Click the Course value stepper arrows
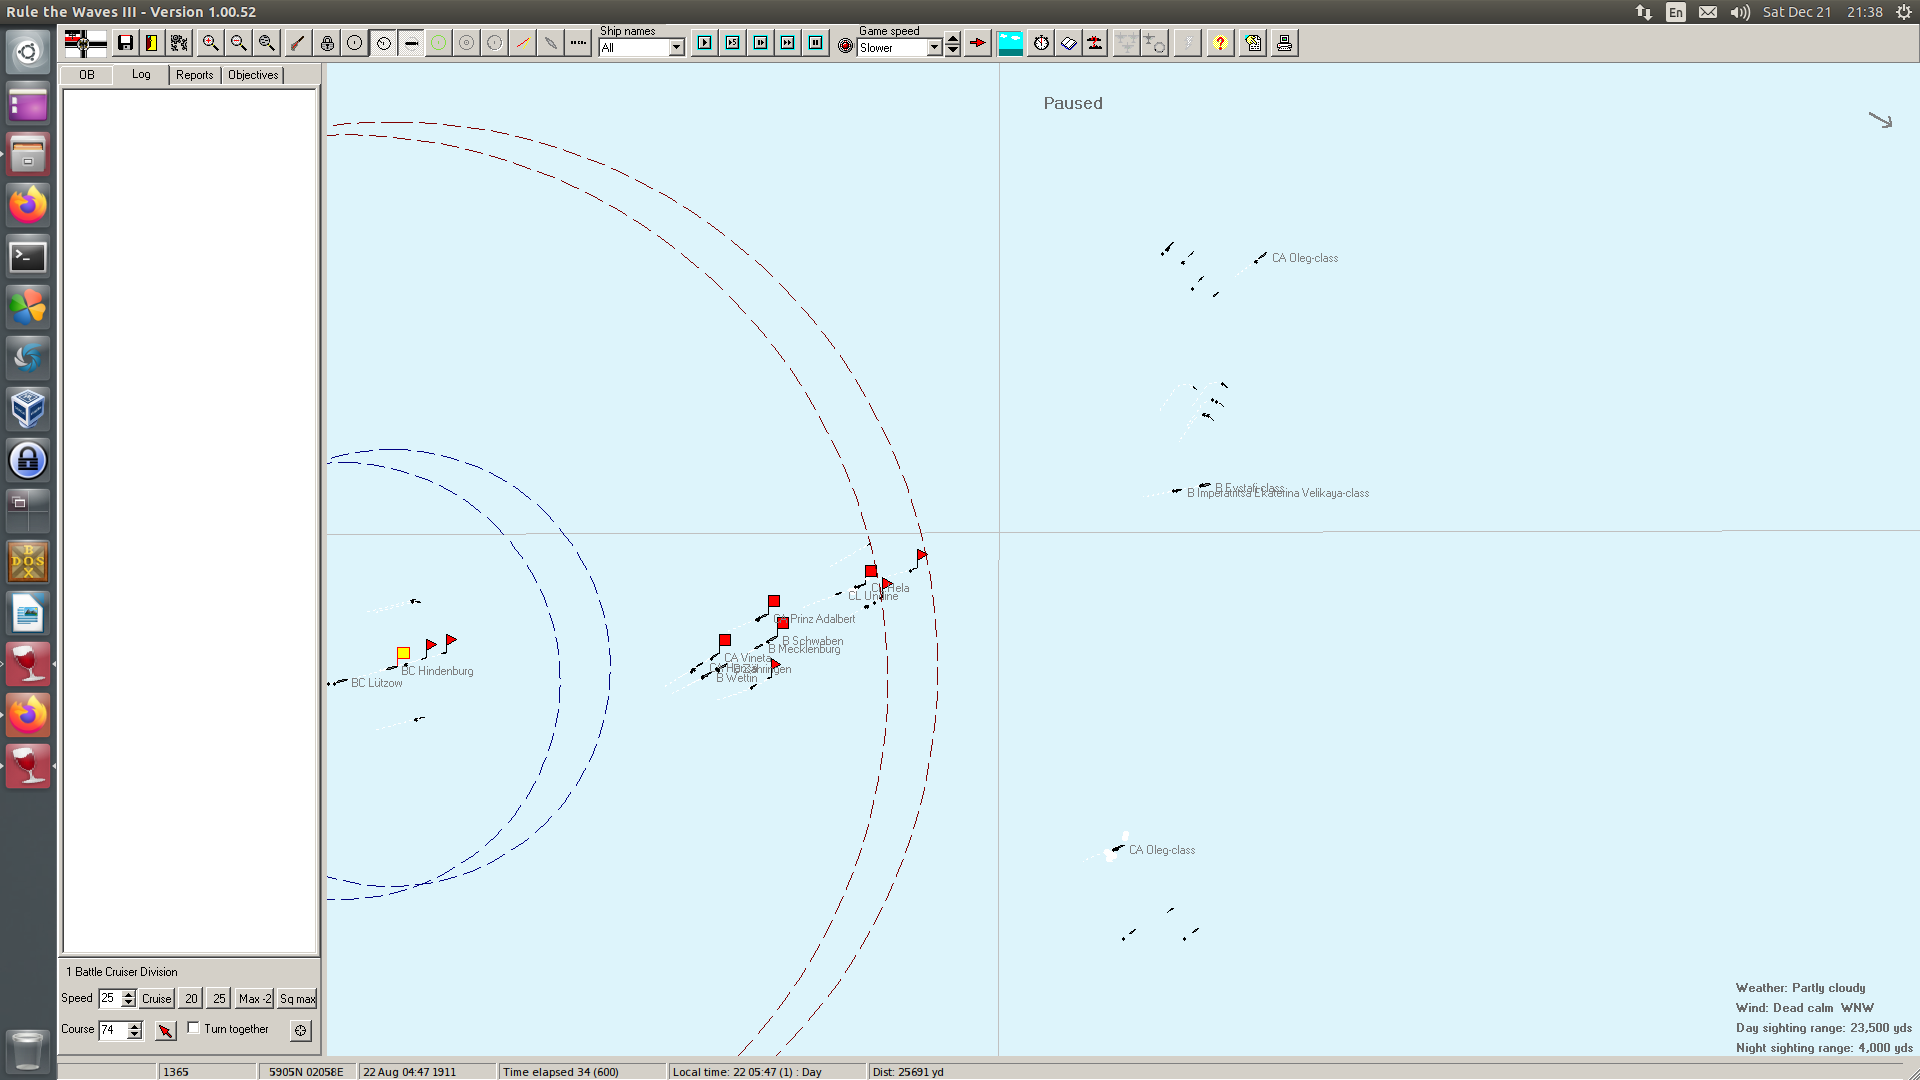The height and width of the screenshot is (1080, 1920). pyautogui.click(x=135, y=1030)
